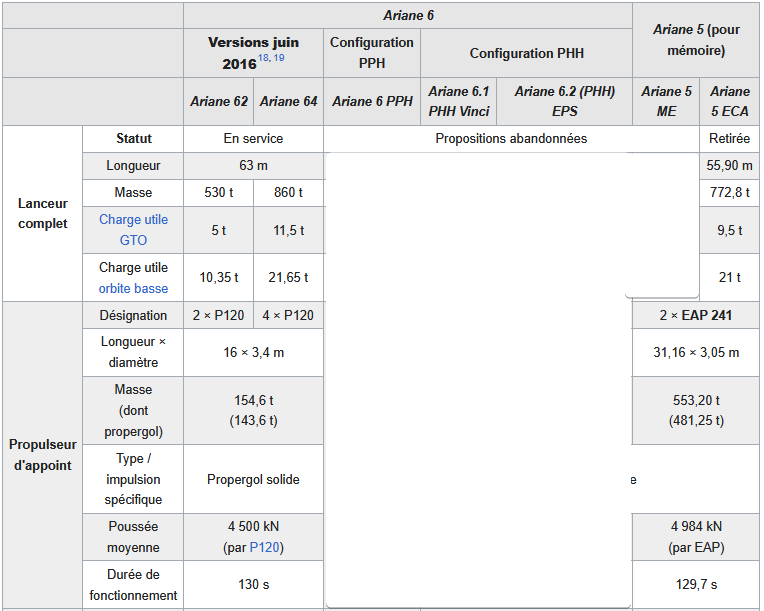Select the 'Ariane 62' column header

coord(219,101)
